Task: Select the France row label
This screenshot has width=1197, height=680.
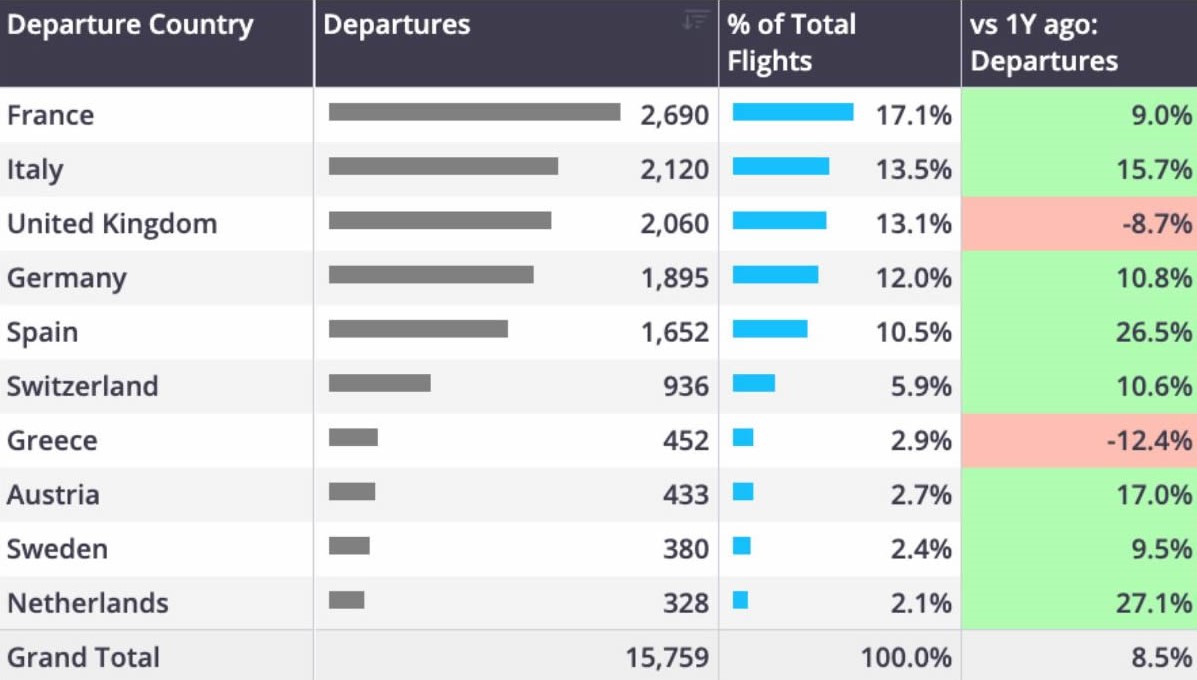Action: 50,115
